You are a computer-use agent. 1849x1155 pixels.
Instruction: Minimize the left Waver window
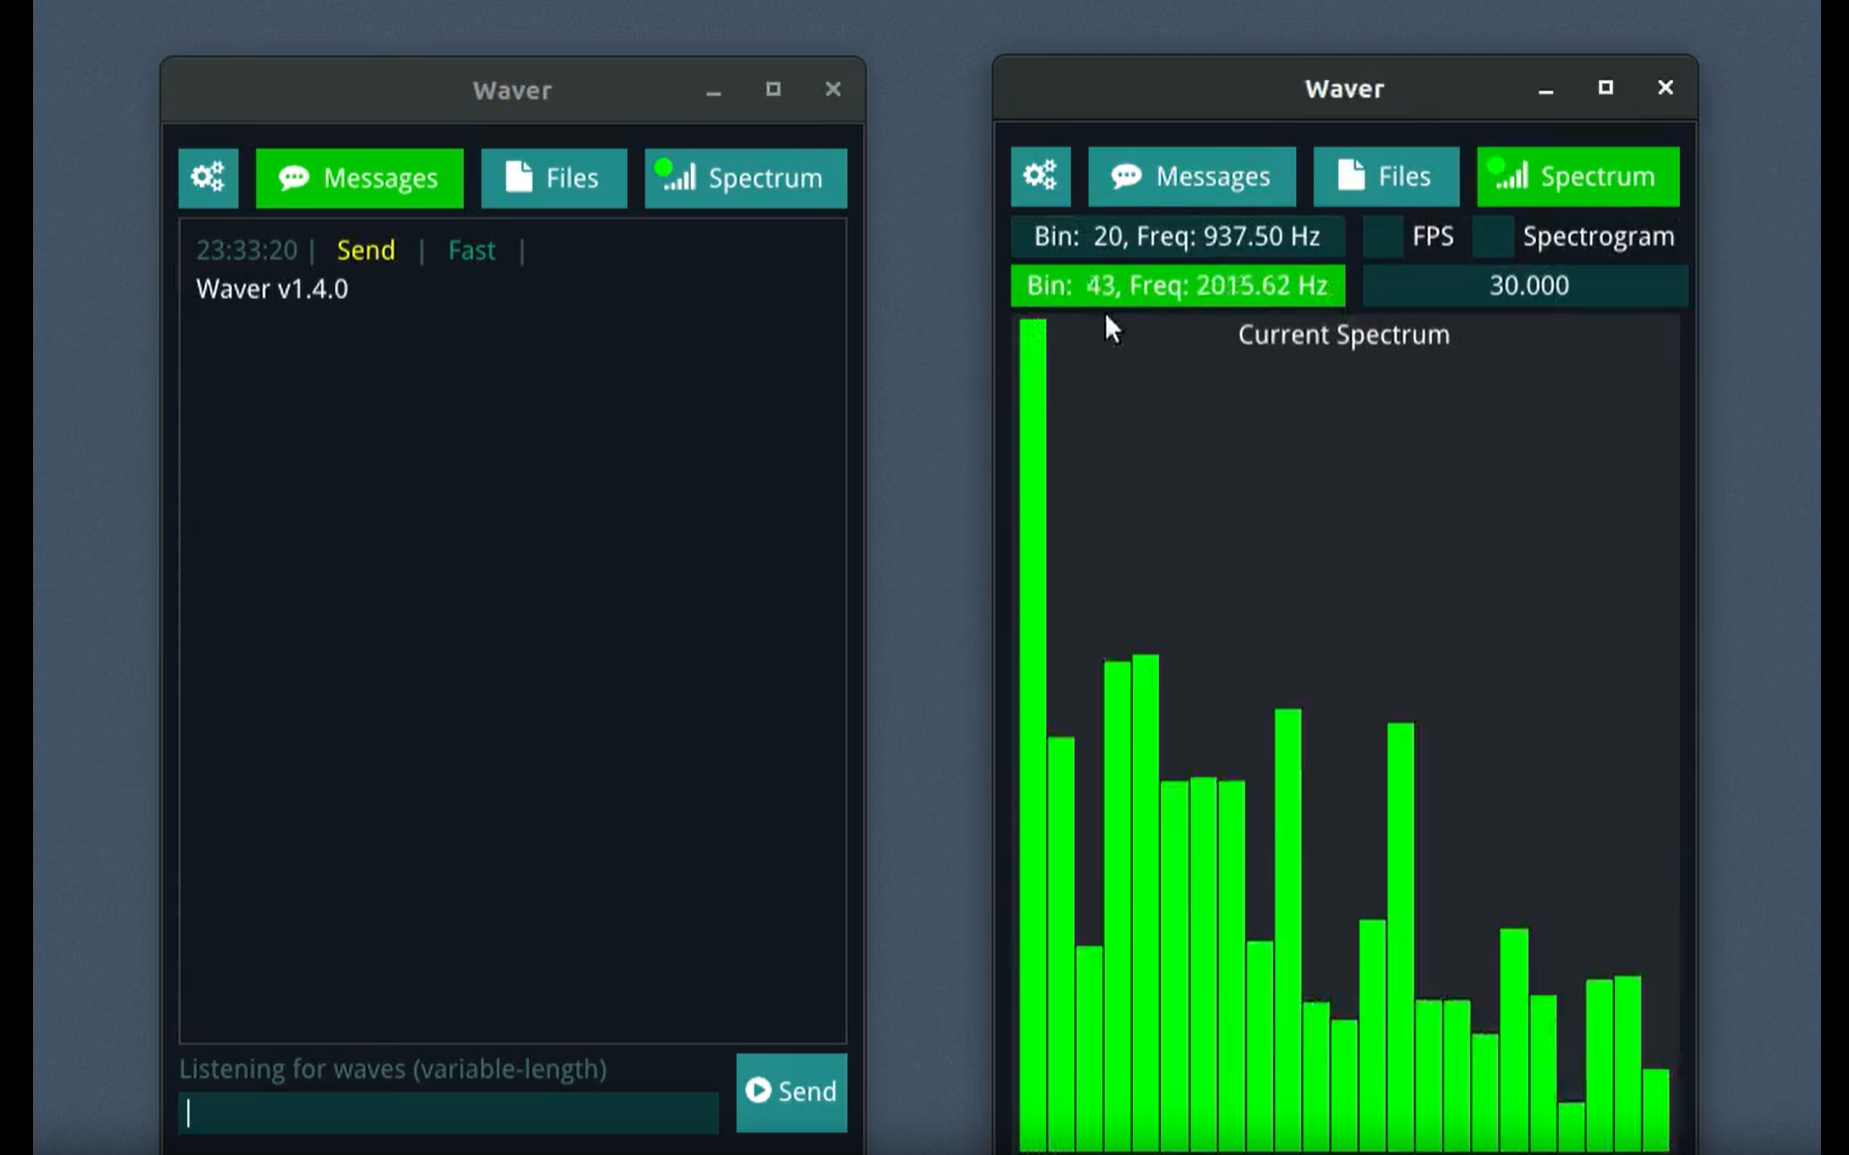pyautogui.click(x=713, y=90)
